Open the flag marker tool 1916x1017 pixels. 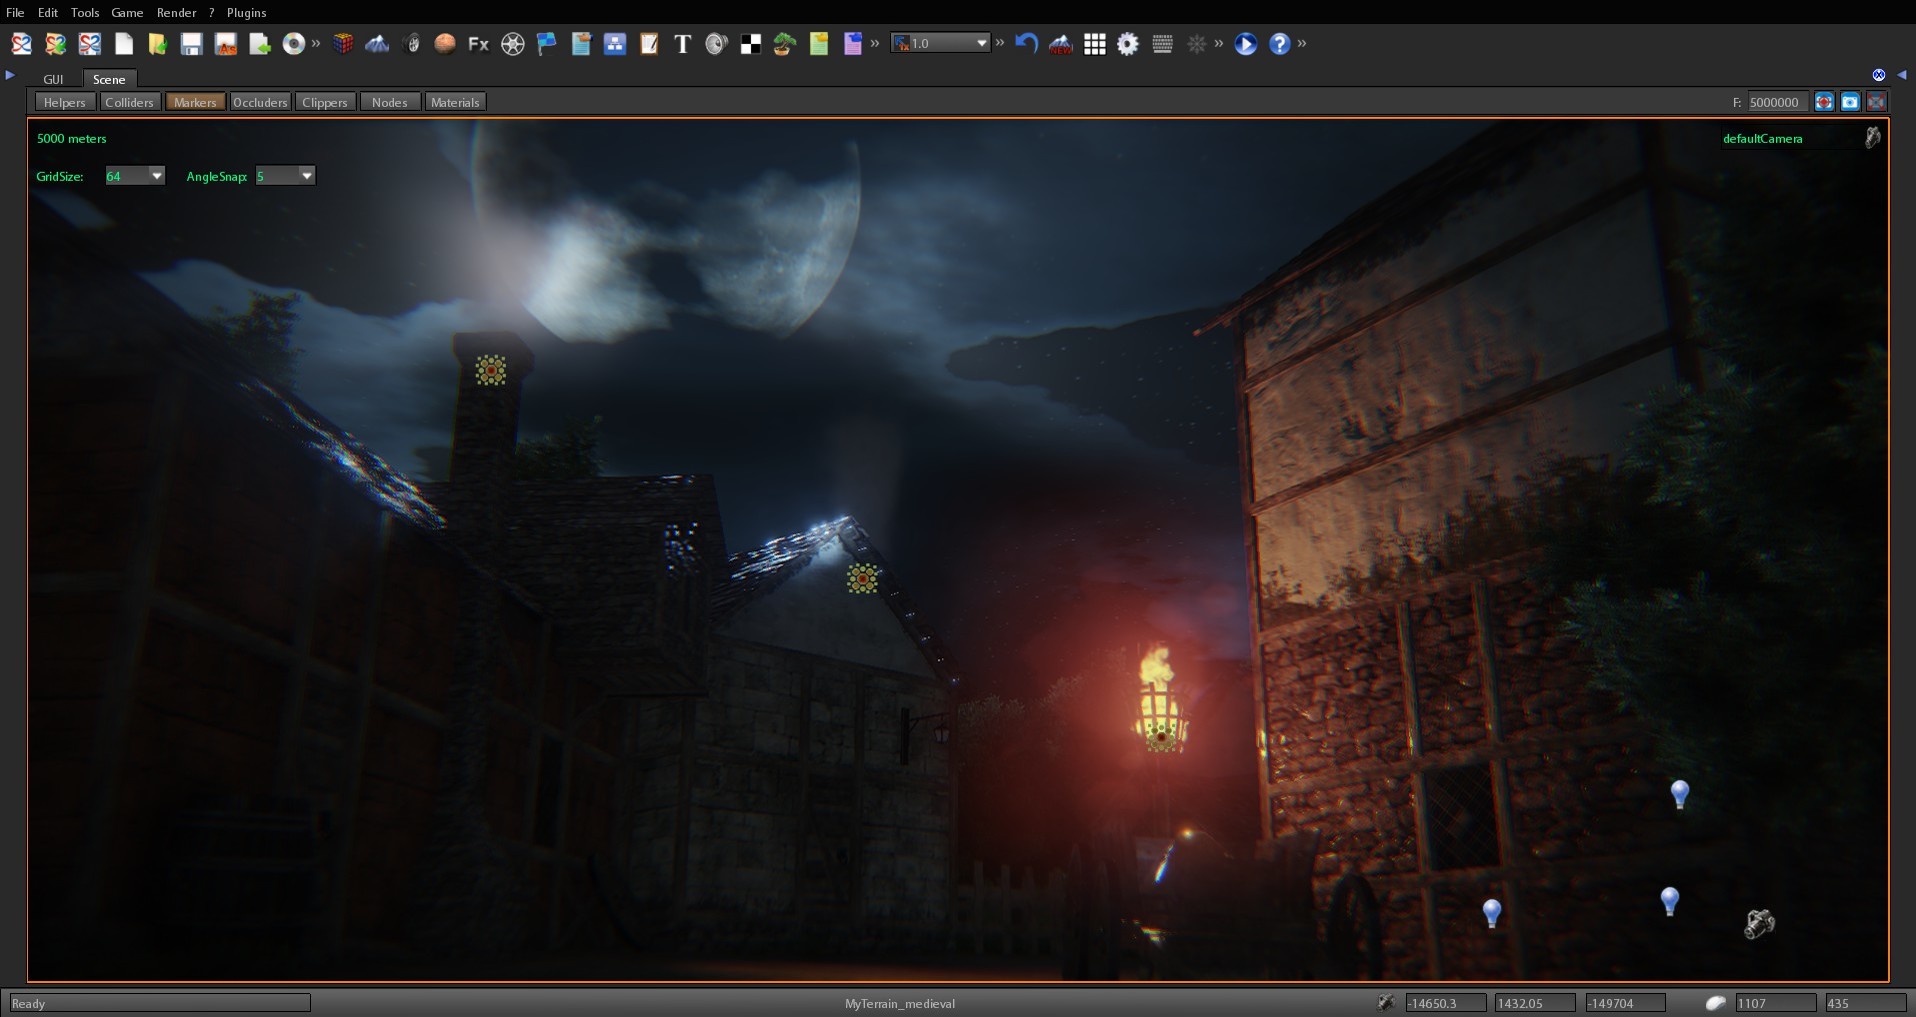pyautogui.click(x=546, y=44)
